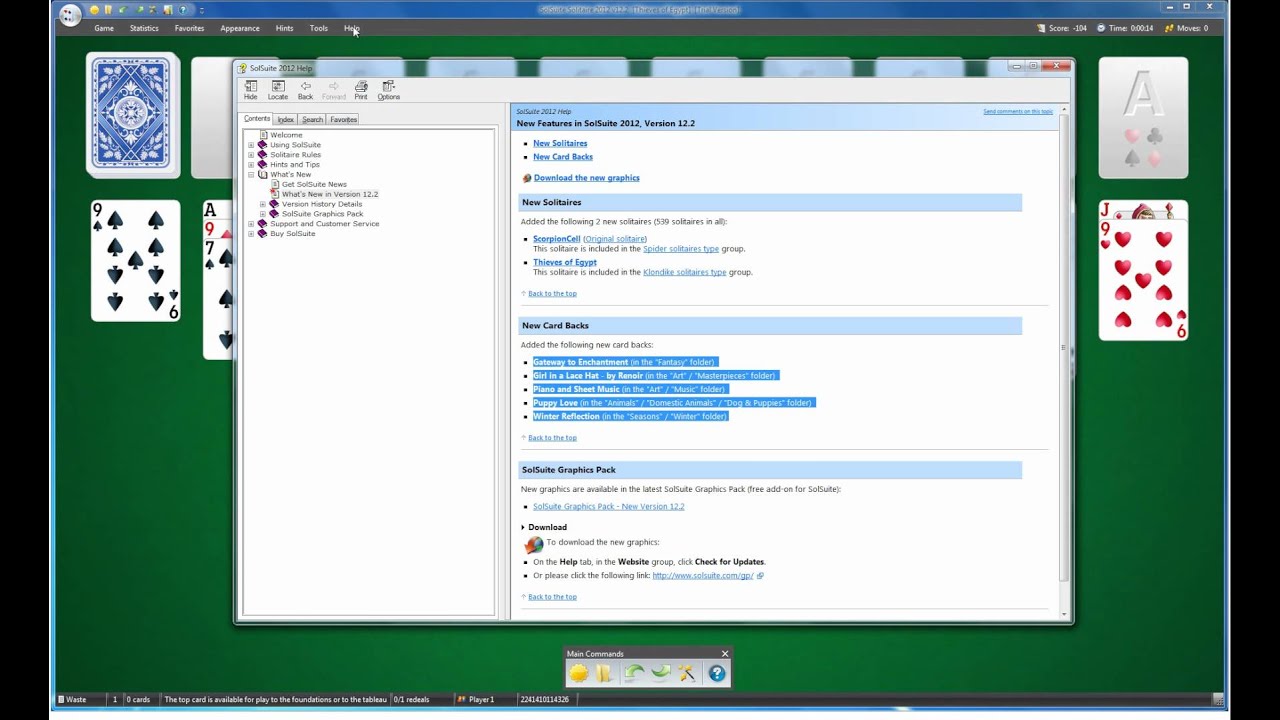Click green Redo arrow in Main Commands

coord(660,674)
